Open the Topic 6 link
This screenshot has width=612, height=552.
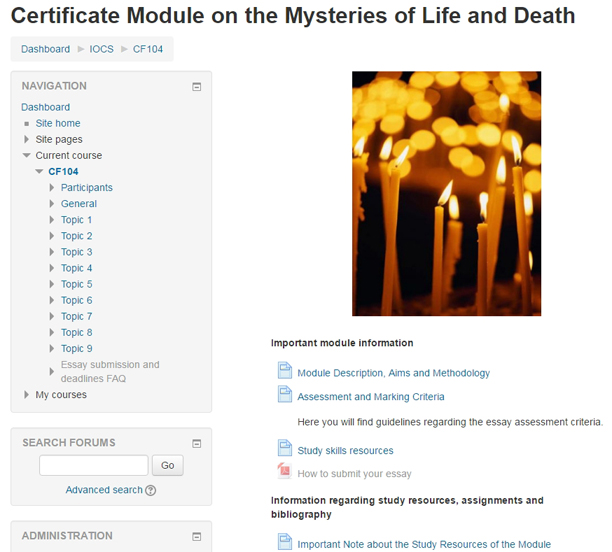[x=76, y=300]
